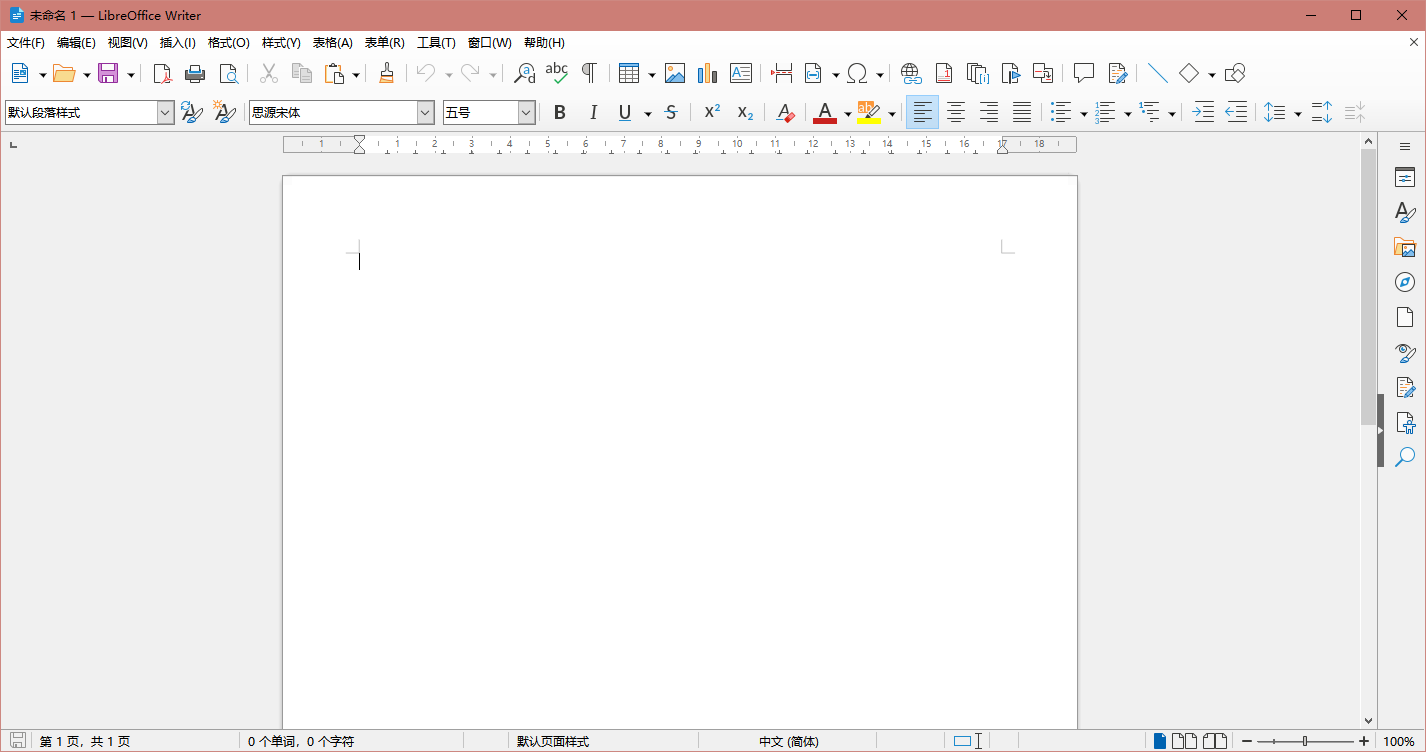The width and height of the screenshot is (1426, 752).
Task: Apply the clone formatting paintbrush
Action: click(x=387, y=73)
